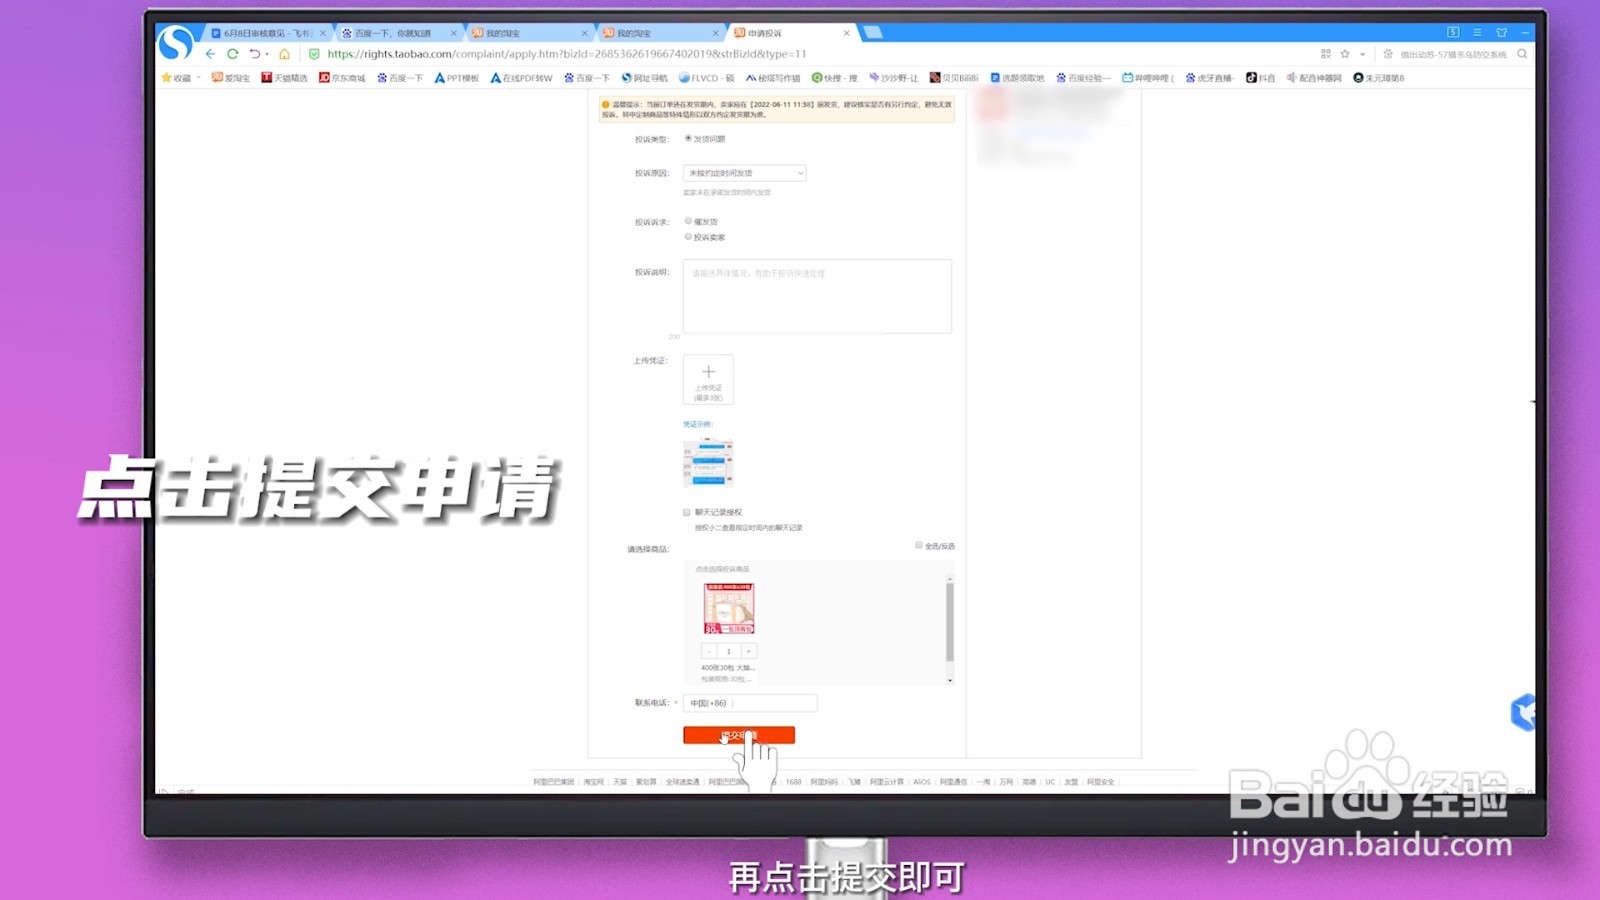This screenshot has width=1600, height=900.
Task: Open the 淘宝网 footer link
Action: [x=594, y=782]
